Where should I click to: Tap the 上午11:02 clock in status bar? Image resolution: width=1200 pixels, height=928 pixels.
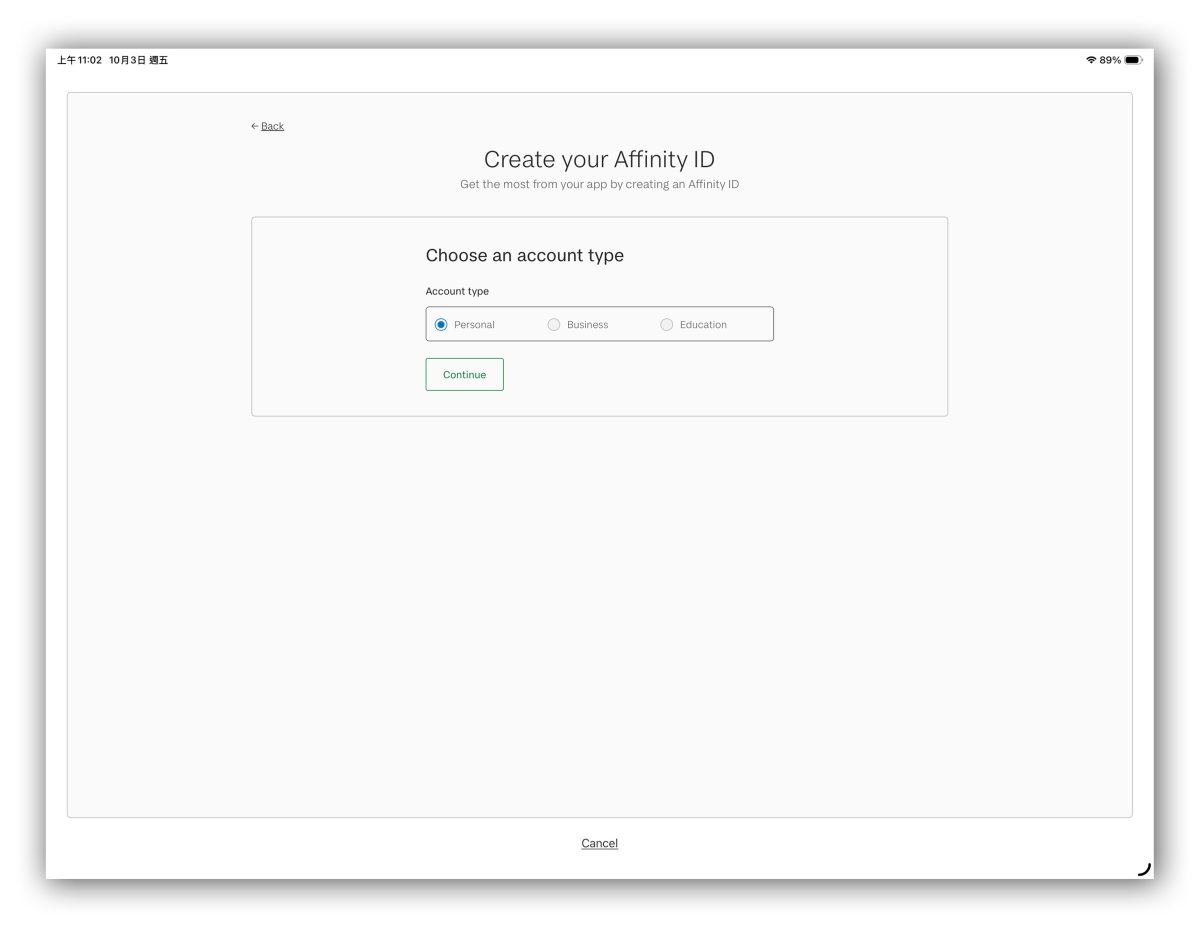click(x=79, y=60)
